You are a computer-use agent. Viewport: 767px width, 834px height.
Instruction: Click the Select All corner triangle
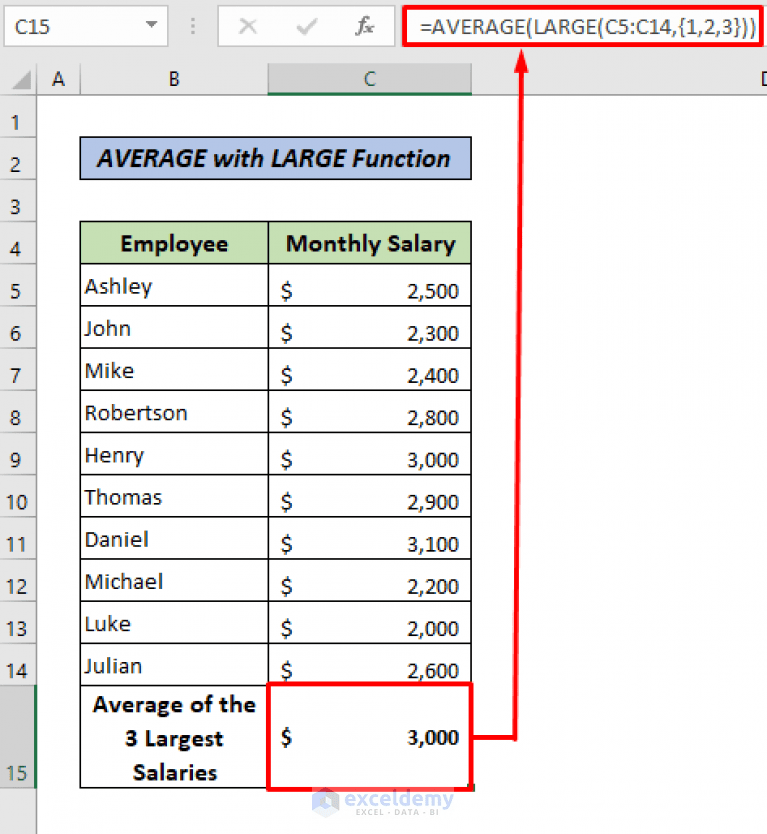[x=22, y=80]
